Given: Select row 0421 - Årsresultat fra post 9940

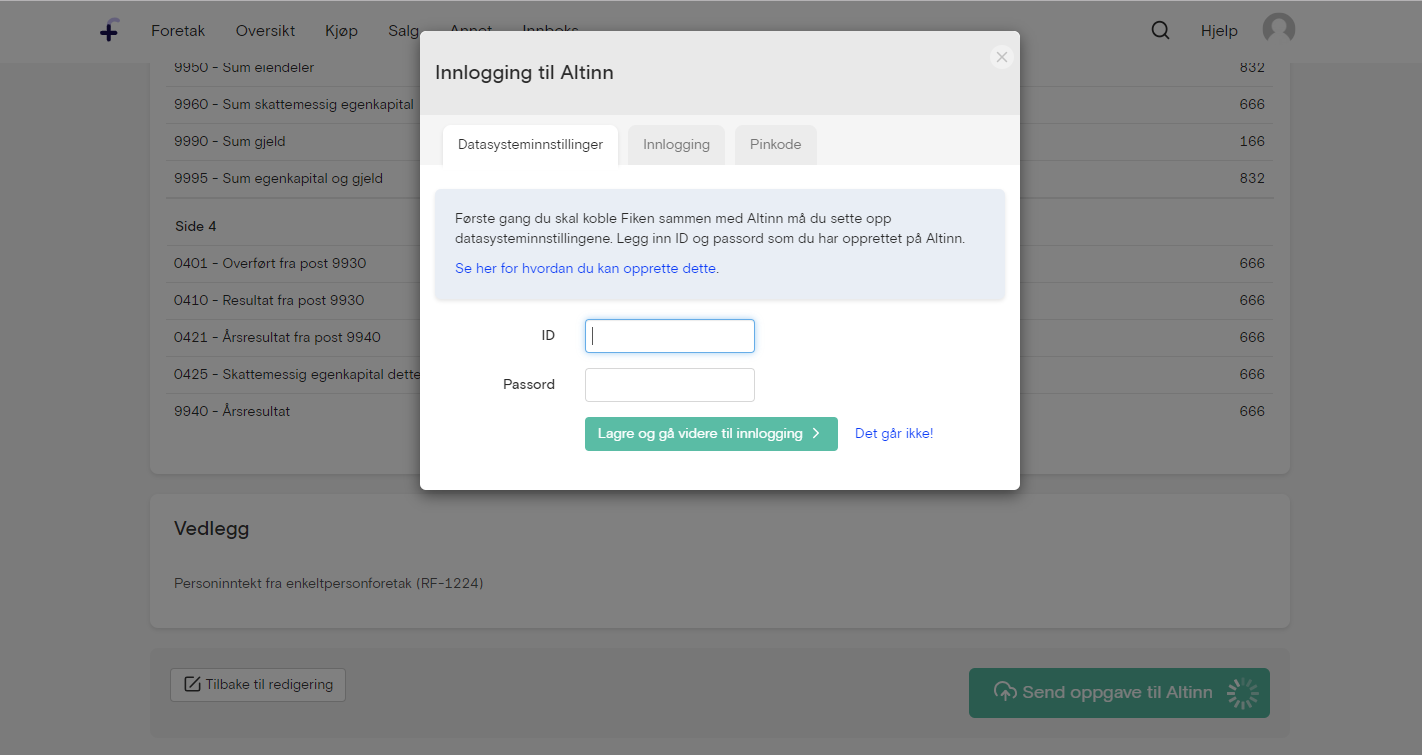Looking at the screenshot, I should pyautogui.click(x=719, y=338).
